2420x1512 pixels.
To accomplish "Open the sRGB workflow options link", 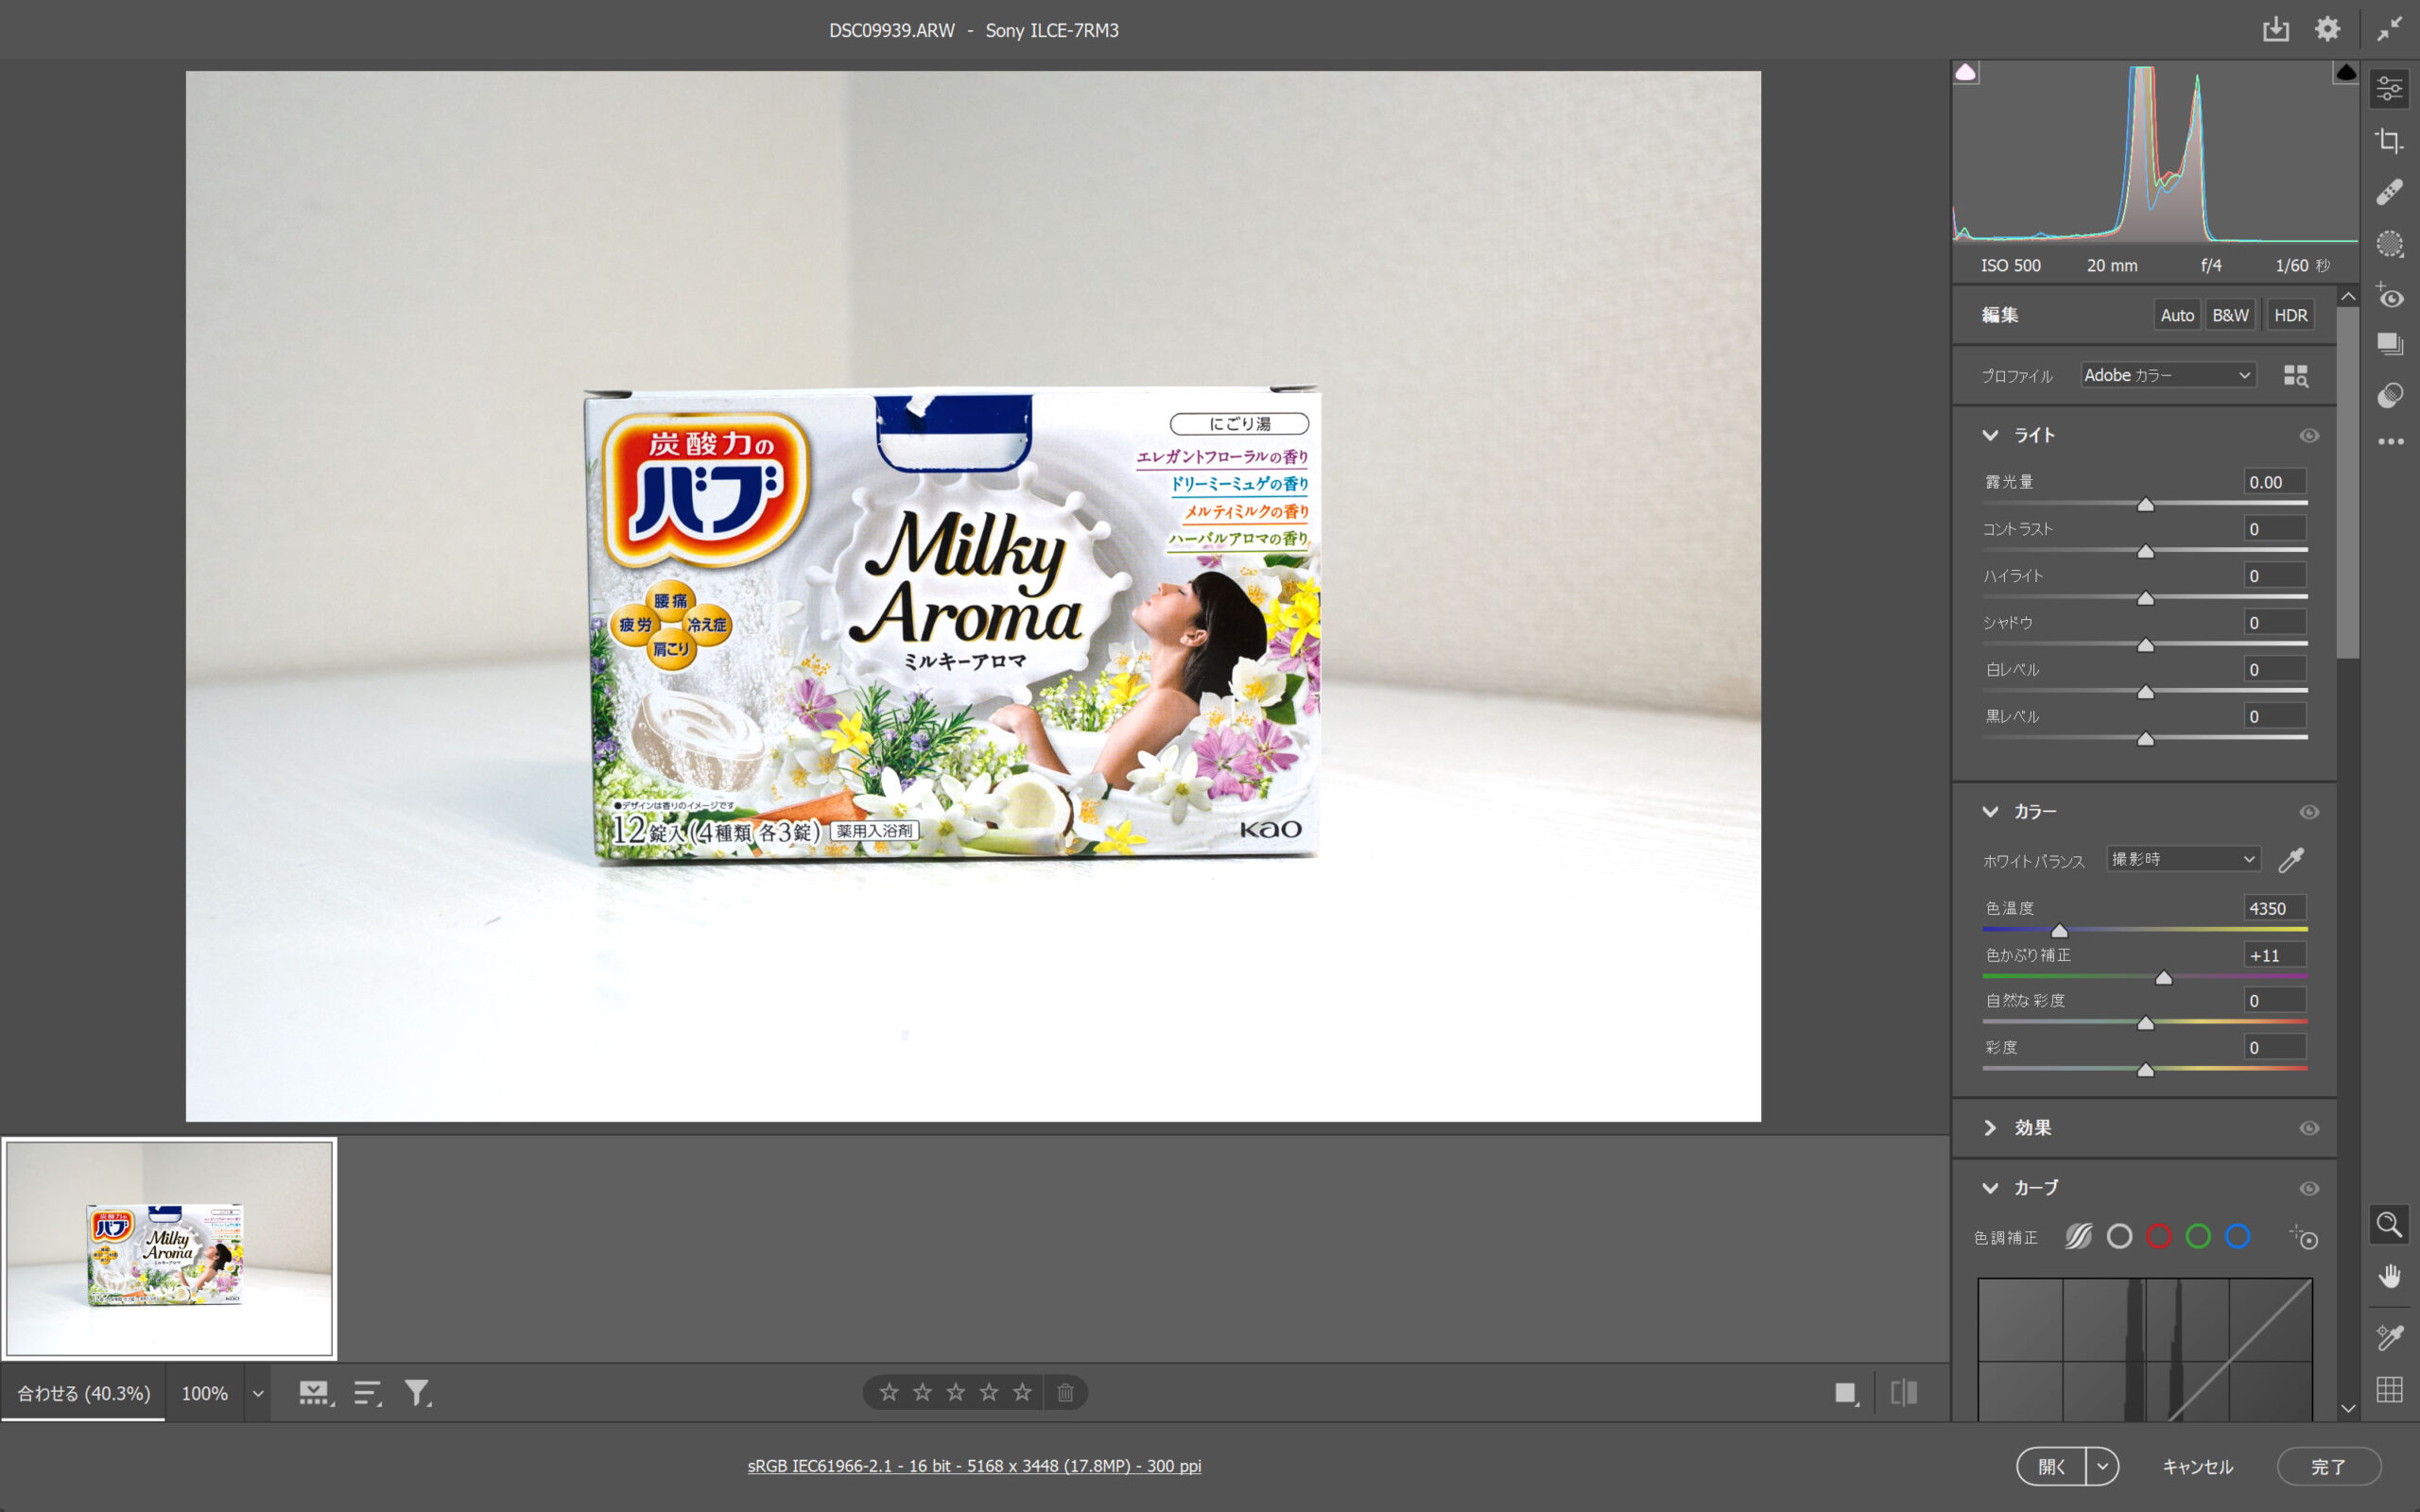I will pyautogui.click(x=974, y=1466).
